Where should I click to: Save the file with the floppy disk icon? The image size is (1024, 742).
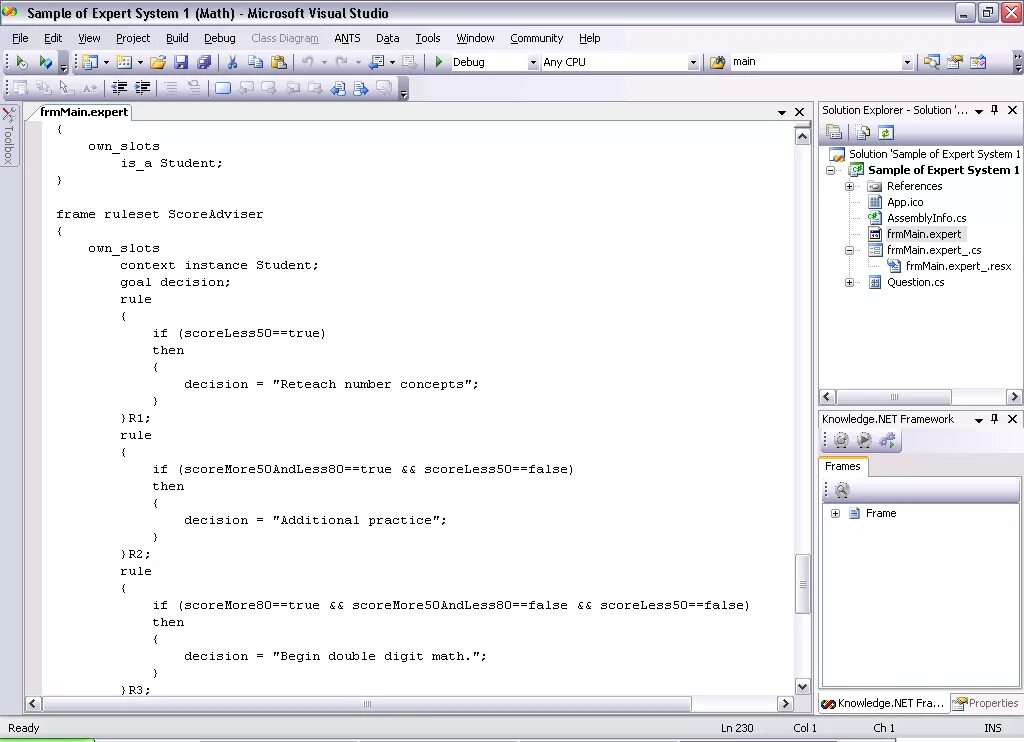181,62
